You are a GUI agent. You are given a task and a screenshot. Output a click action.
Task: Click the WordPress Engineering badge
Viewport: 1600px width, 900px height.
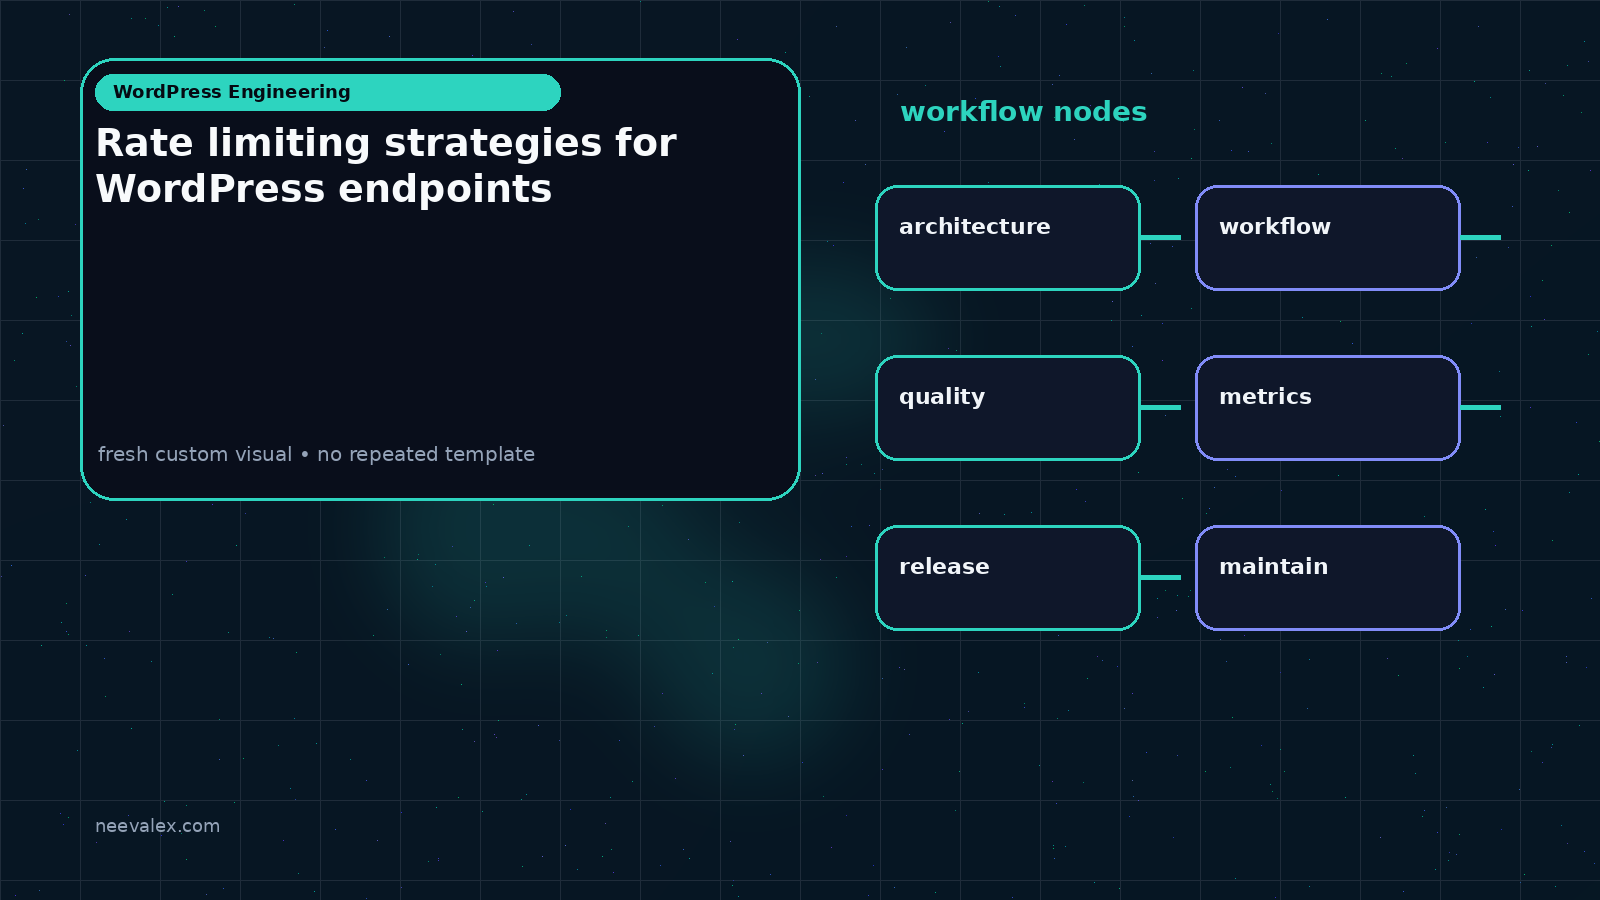328,92
